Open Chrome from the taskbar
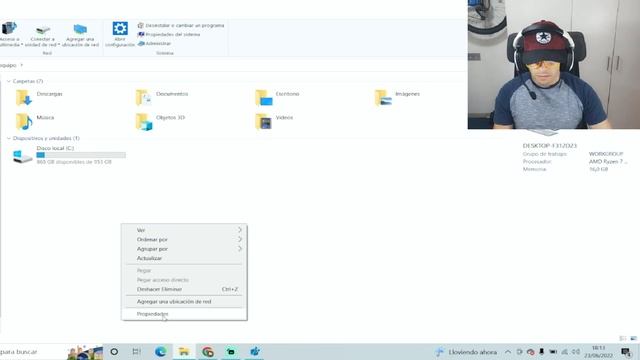The width and height of the screenshot is (640, 360). [x=208, y=352]
